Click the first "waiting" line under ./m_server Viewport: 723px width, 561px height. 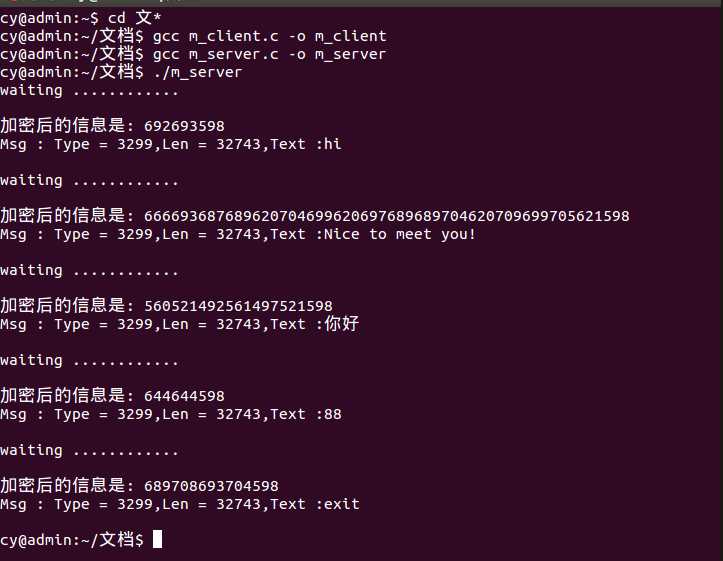pos(89,90)
